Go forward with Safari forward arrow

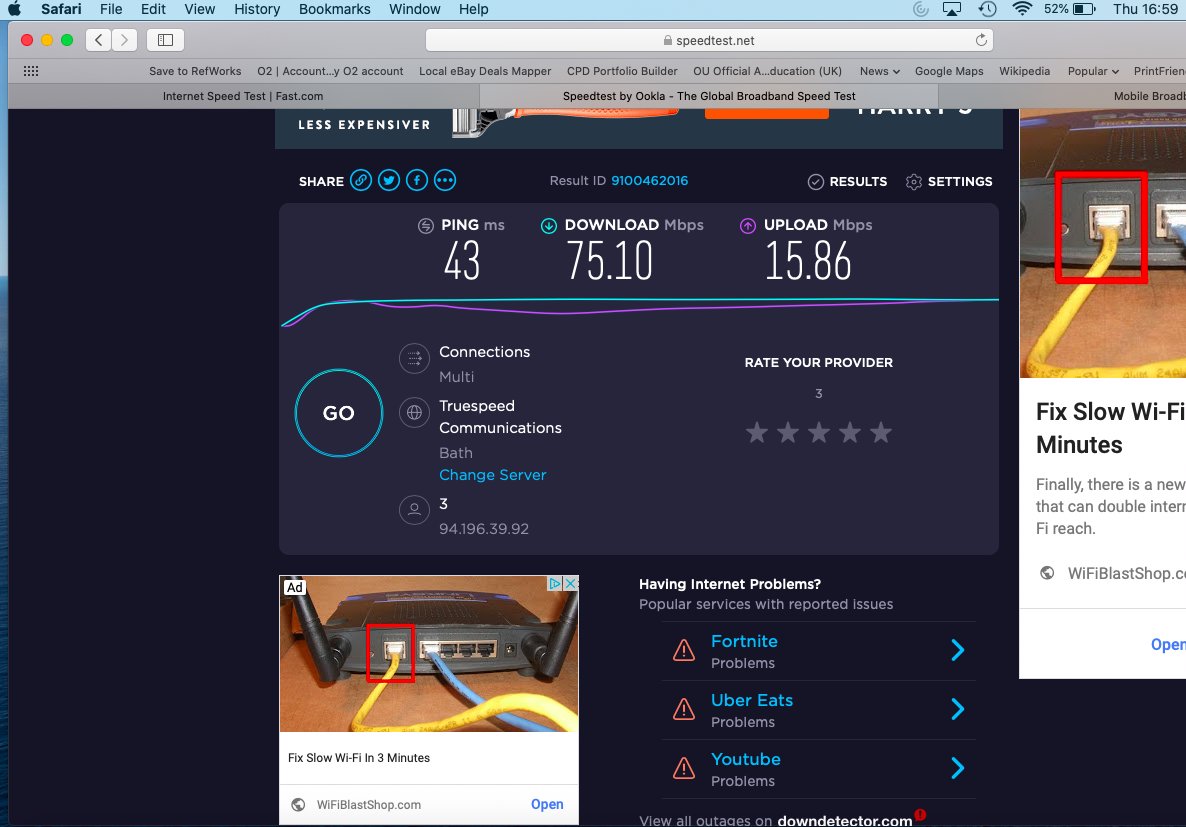click(124, 40)
